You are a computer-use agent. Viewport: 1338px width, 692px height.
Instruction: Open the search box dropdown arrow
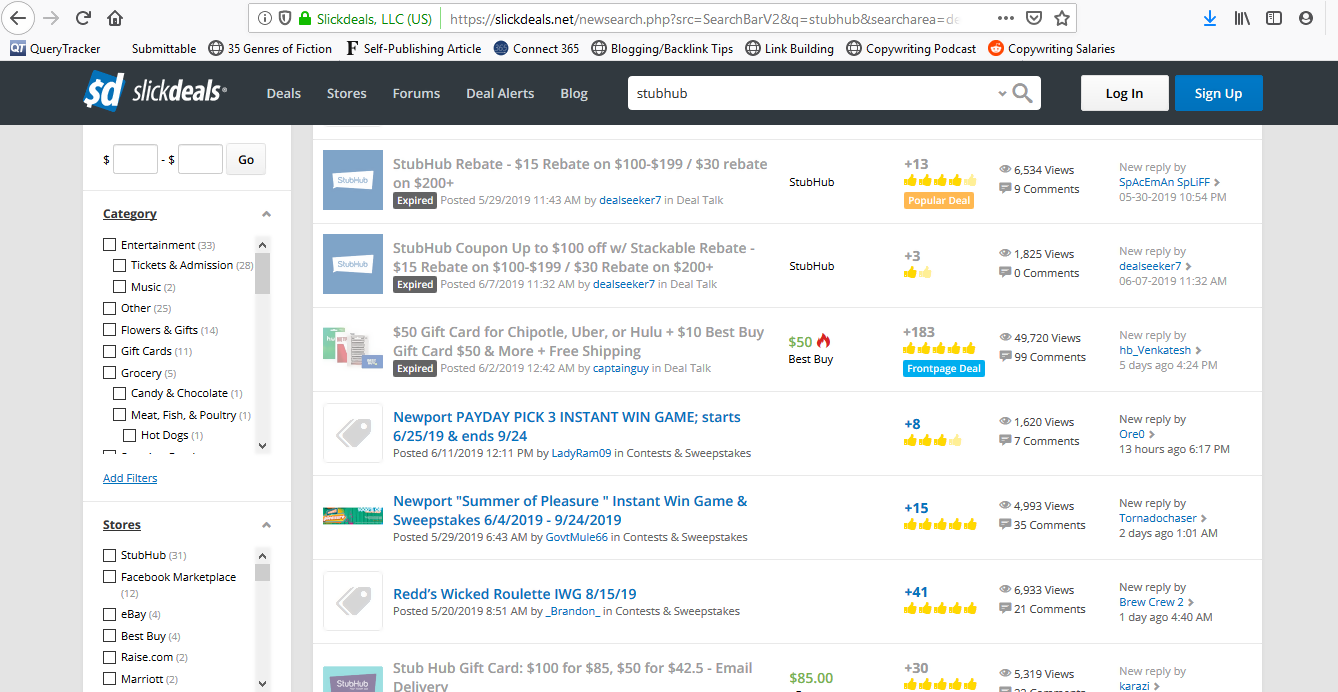pos(1002,94)
